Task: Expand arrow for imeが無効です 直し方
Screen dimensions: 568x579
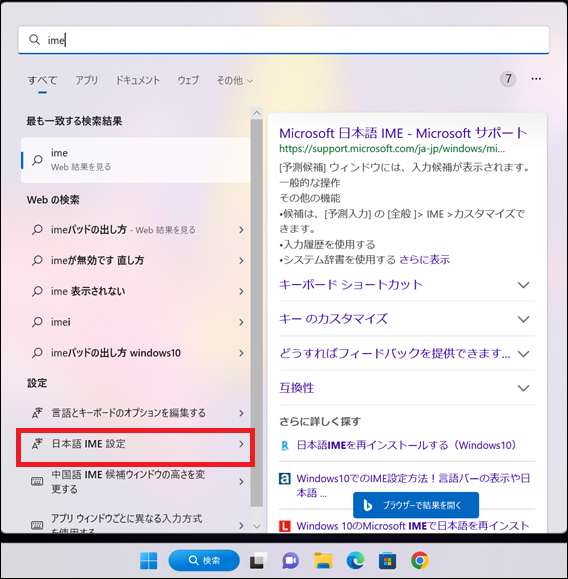Action: coord(241,260)
